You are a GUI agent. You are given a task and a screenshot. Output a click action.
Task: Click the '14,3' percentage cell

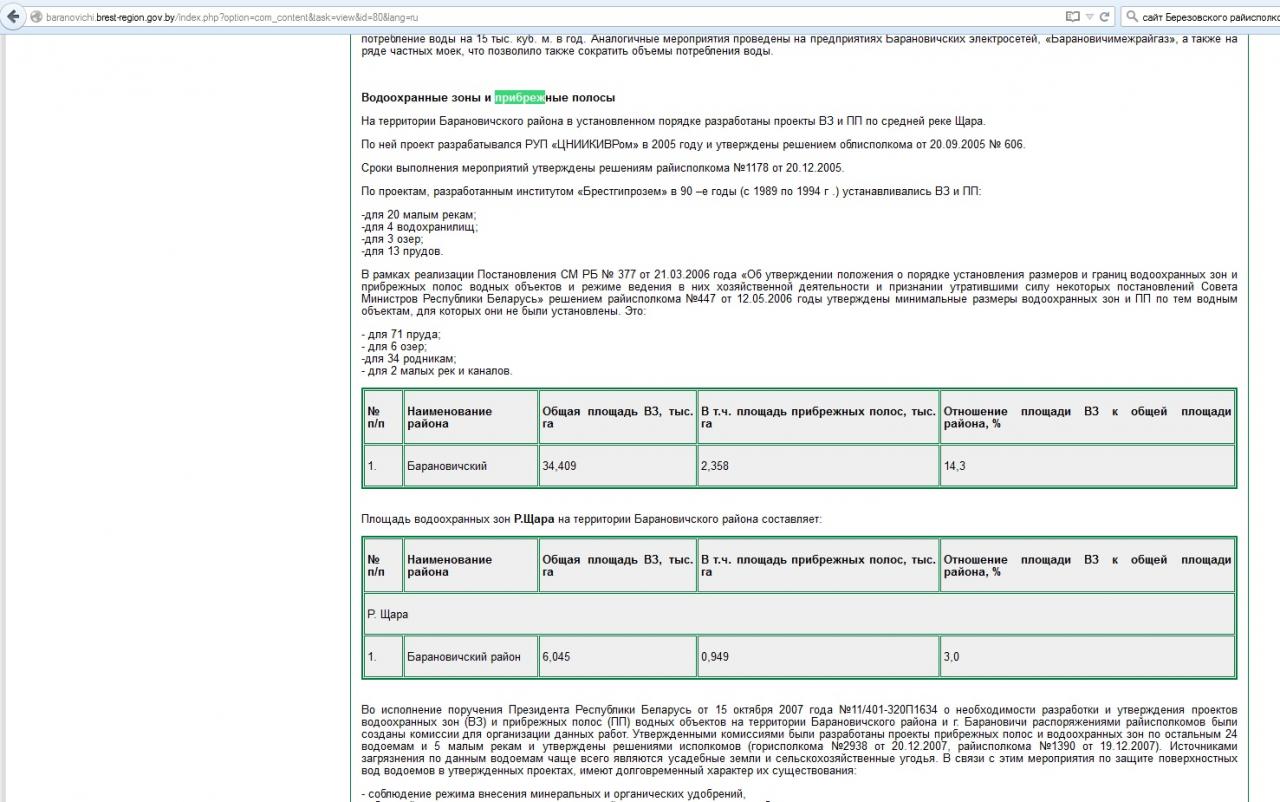point(955,466)
